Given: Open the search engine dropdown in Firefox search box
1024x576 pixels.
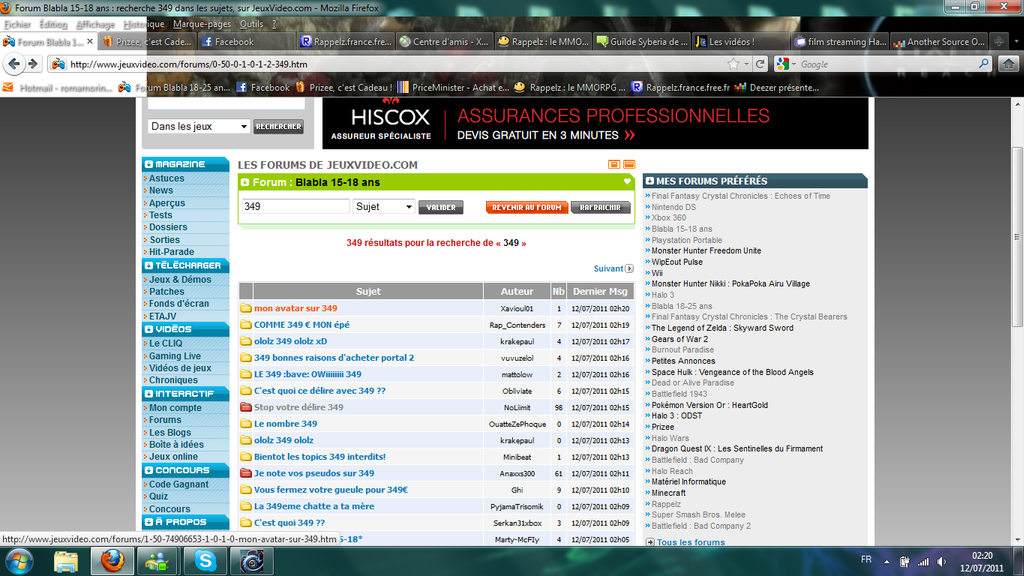Looking at the screenshot, I should point(787,64).
